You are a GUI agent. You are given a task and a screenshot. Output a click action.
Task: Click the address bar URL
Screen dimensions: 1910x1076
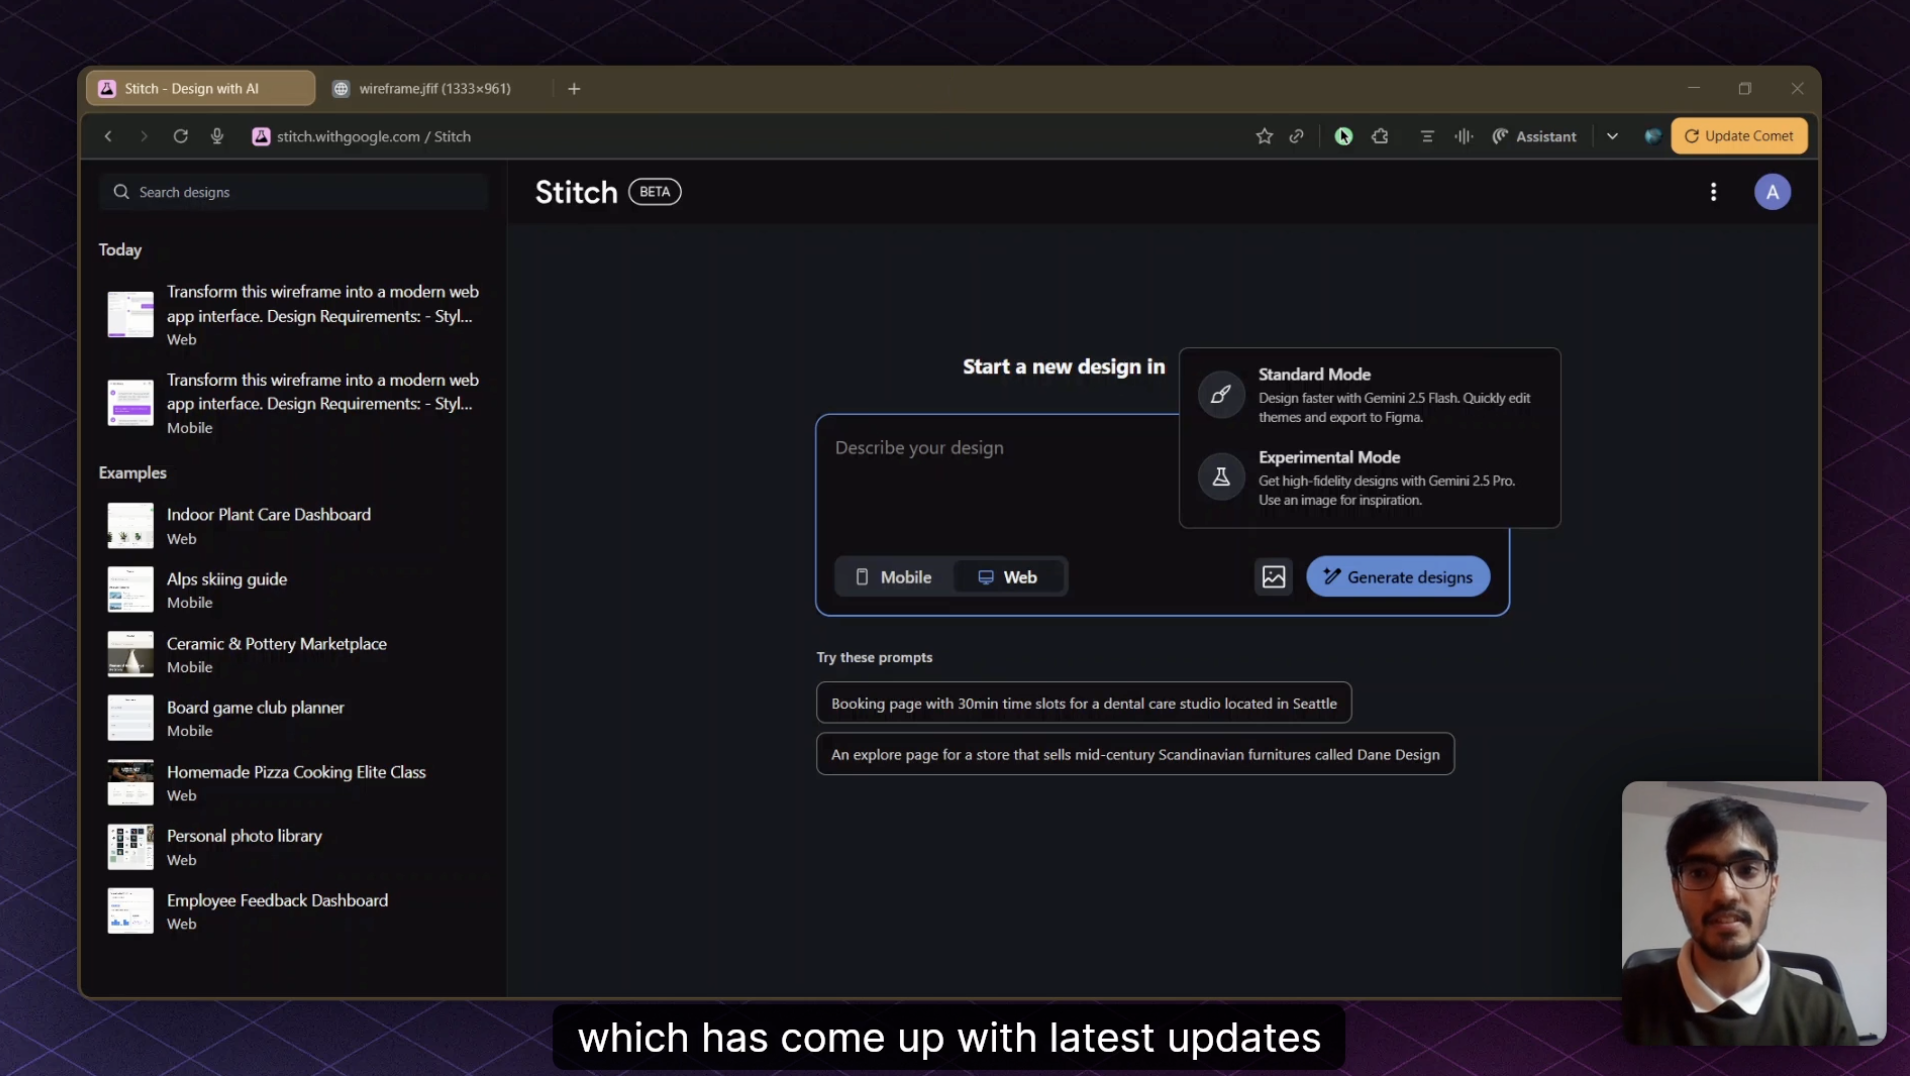373,136
